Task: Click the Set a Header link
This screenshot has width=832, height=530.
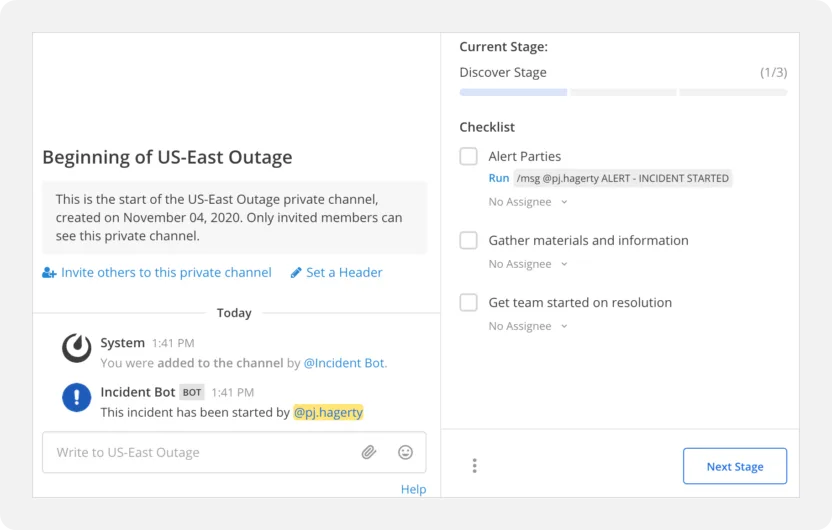Action: coord(344,273)
